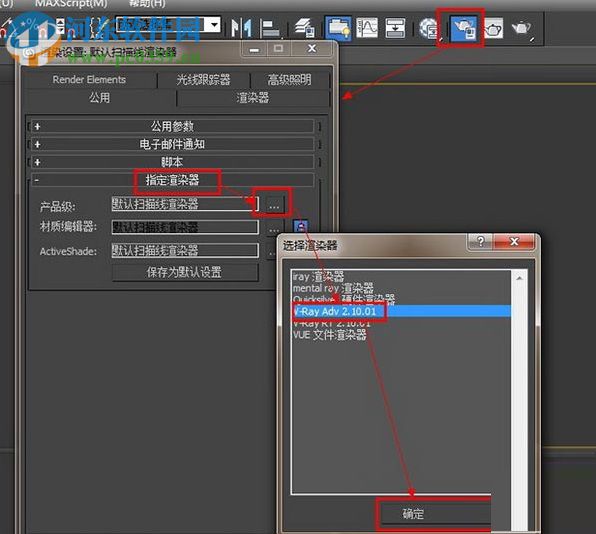Minimize the 渲染设置 render setup dialog
596x534 pixels.
click(255, 49)
